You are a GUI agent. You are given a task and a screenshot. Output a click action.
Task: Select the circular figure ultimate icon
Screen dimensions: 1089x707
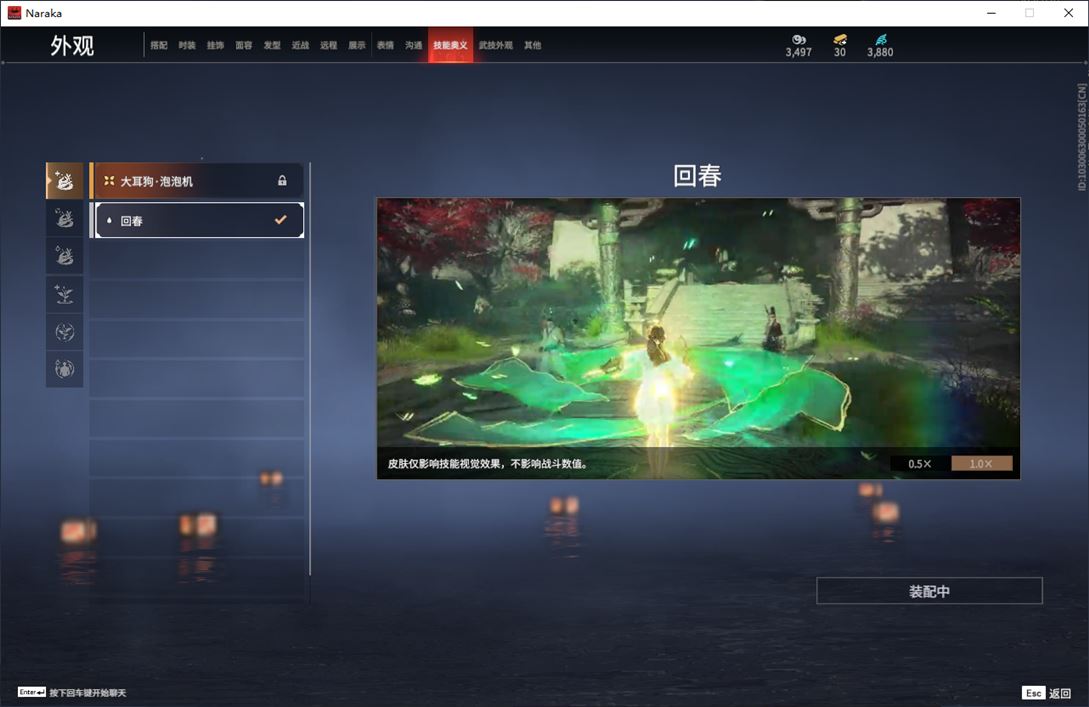click(65, 369)
